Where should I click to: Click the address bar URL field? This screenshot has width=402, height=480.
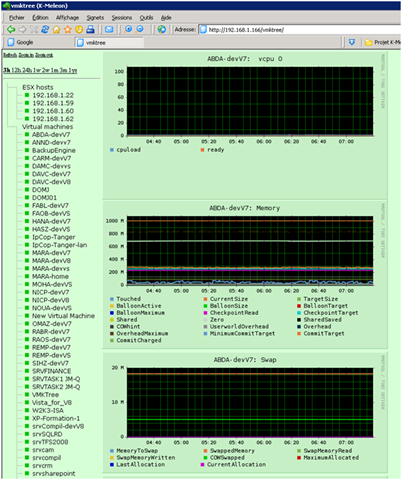[x=300, y=30]
